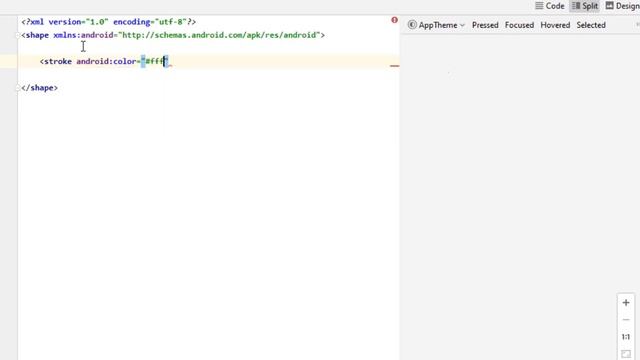This screenshot has width=640, height=360.
Task: Click the schemas.android.com namespace URL
Action: coord(220,35)
